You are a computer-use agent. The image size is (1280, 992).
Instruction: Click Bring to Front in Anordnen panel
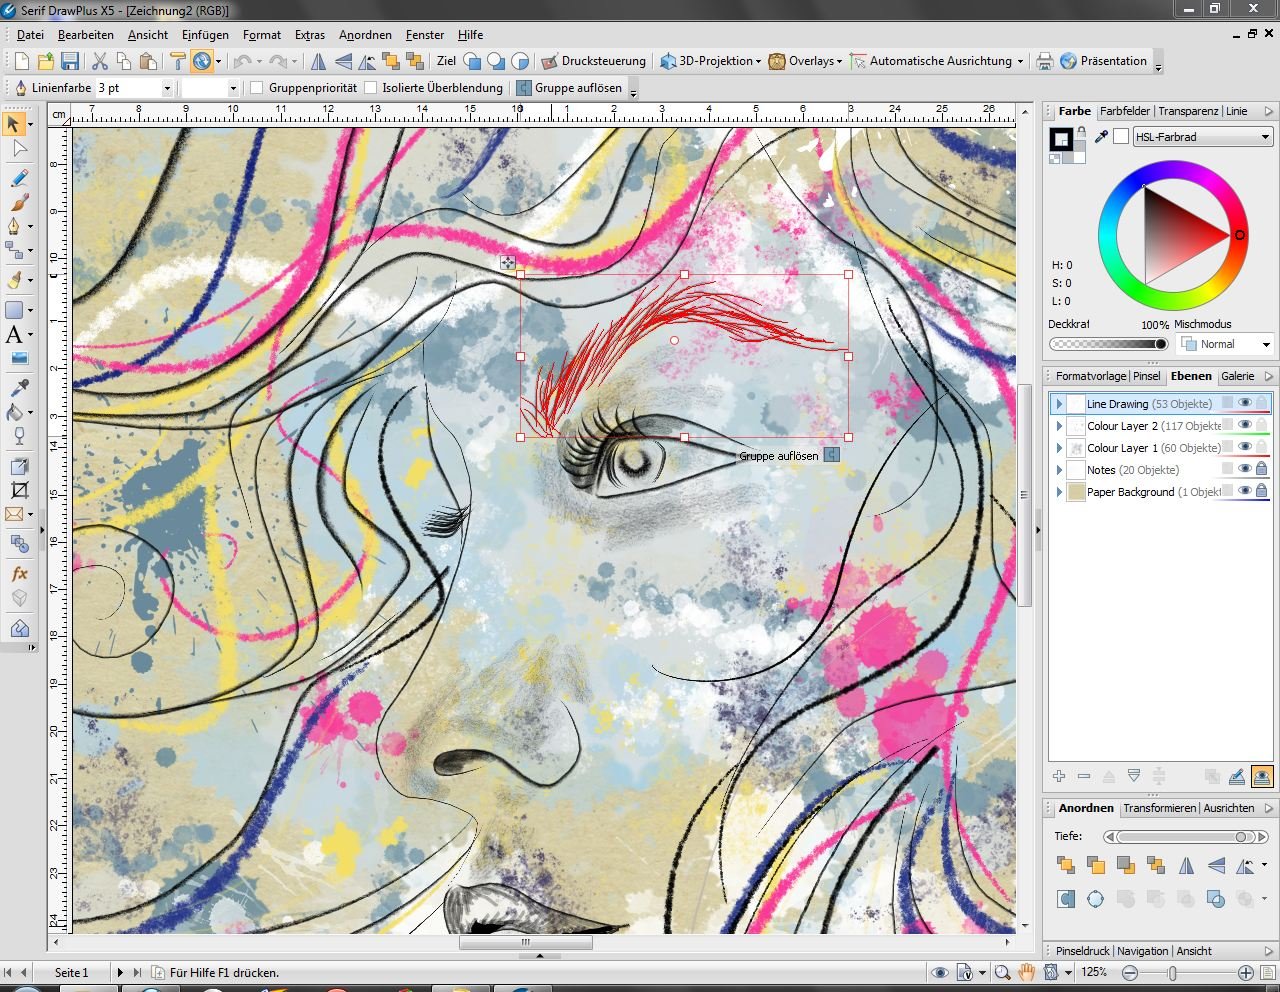pyautogui.click(x=1066, y=865)
